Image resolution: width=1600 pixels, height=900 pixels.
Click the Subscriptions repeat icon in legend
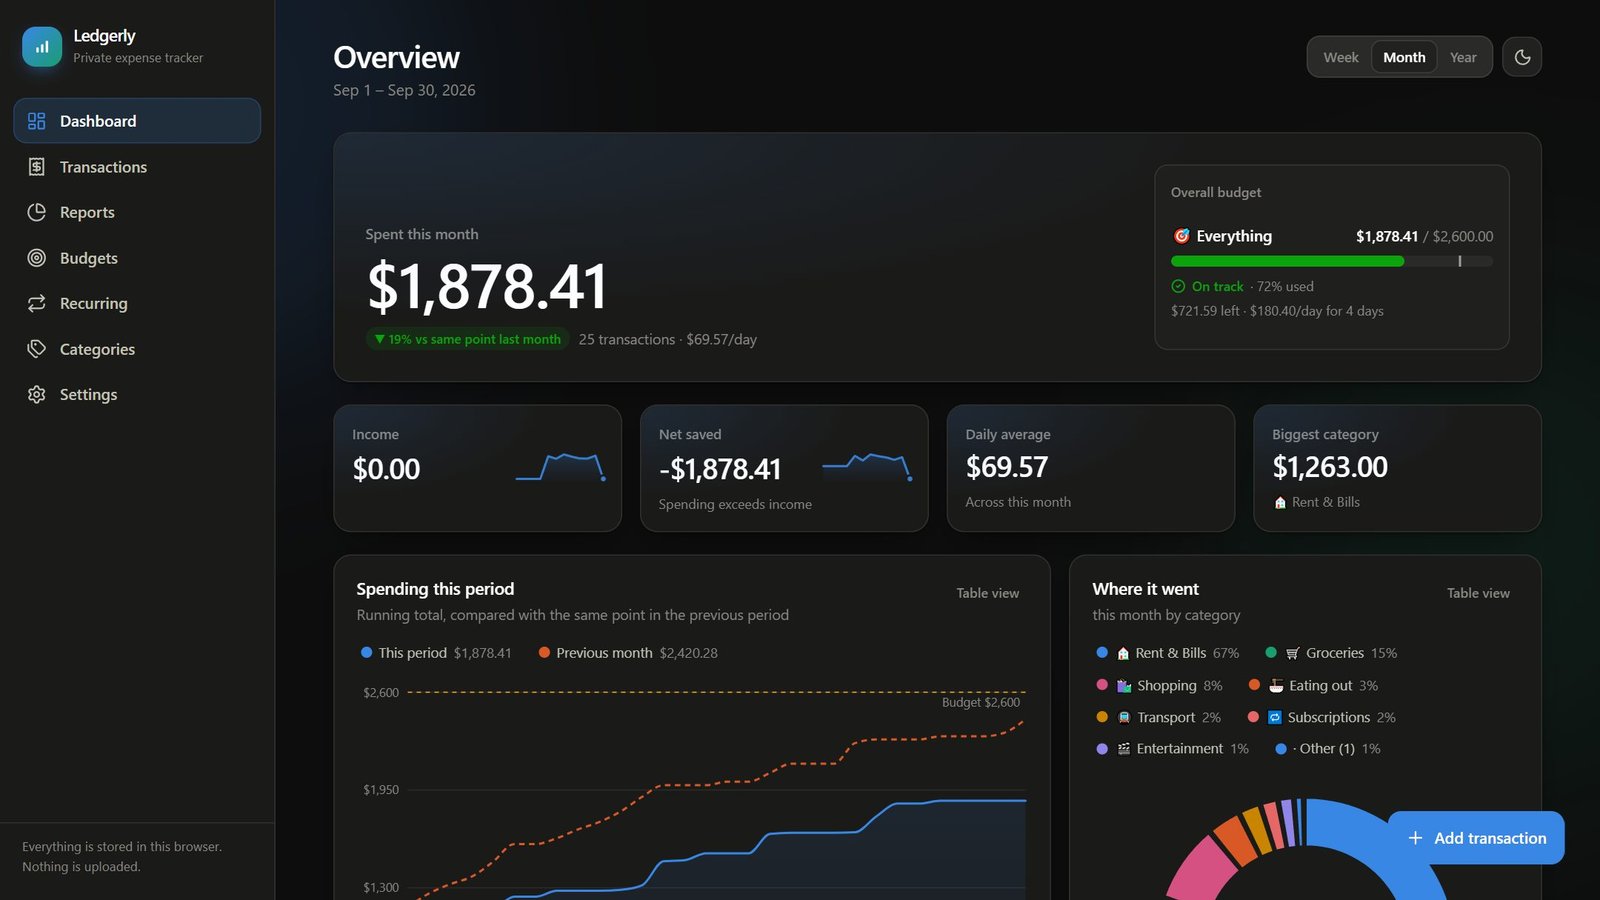tap(1275, 718)
